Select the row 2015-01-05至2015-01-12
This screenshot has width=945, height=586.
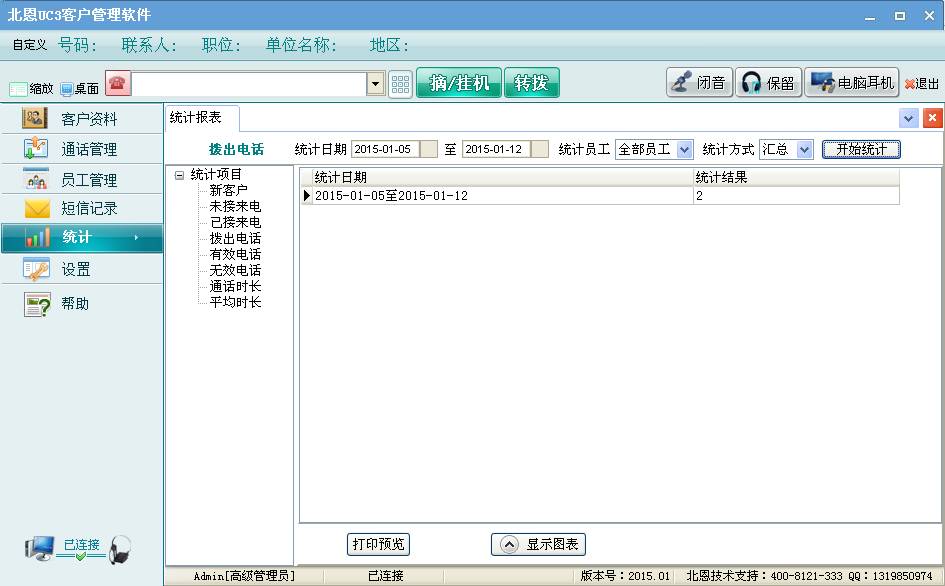tap(600, 195)
